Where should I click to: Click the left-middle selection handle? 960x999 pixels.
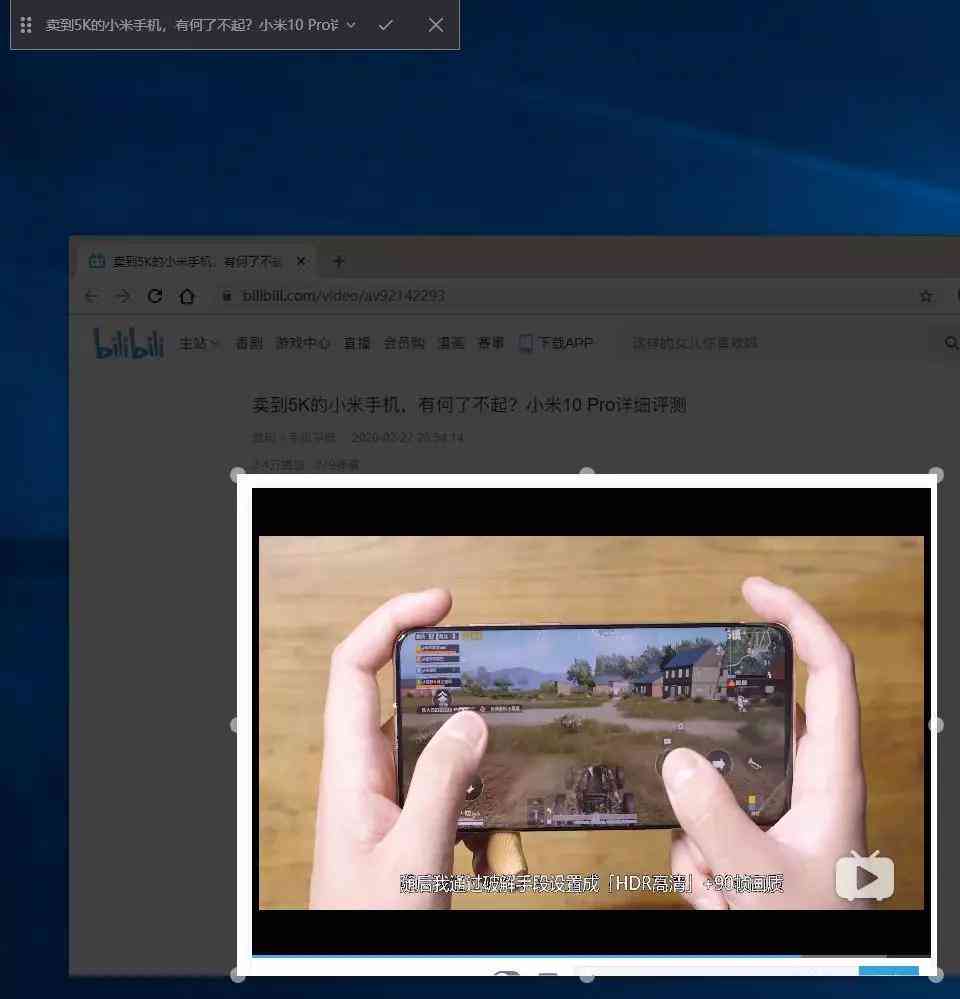[236, 725]
